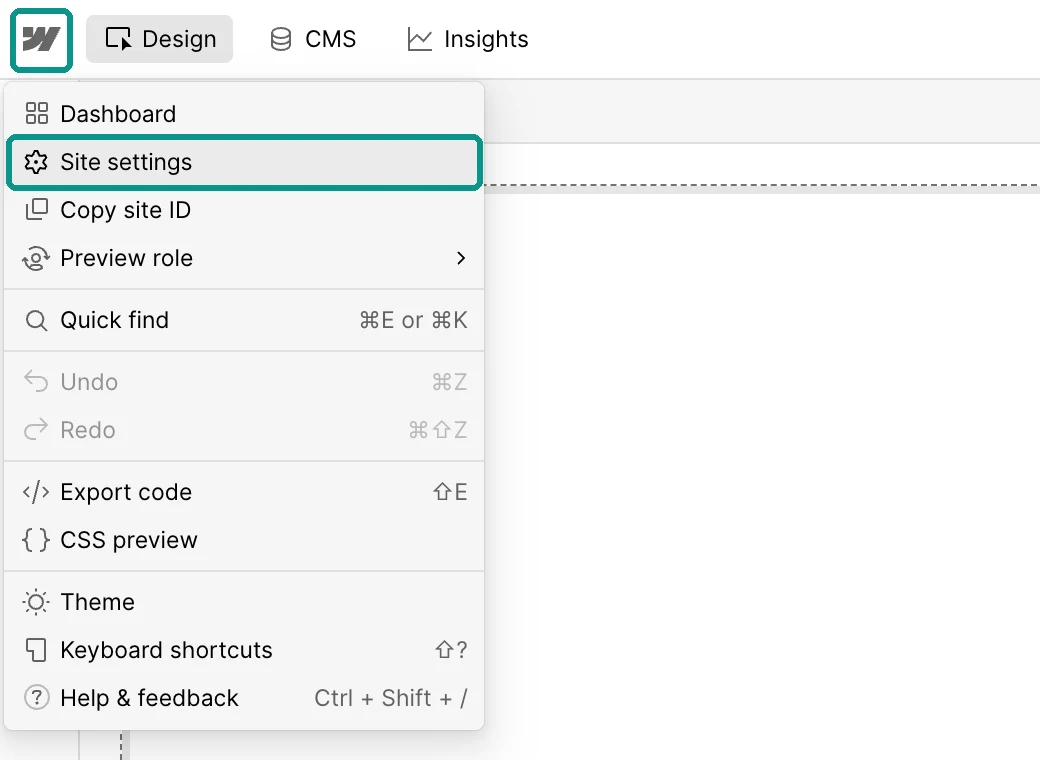The width and height of the screenshot is (1040, 760).
Task: Open CSS preview
Action: tap(244, 540)
